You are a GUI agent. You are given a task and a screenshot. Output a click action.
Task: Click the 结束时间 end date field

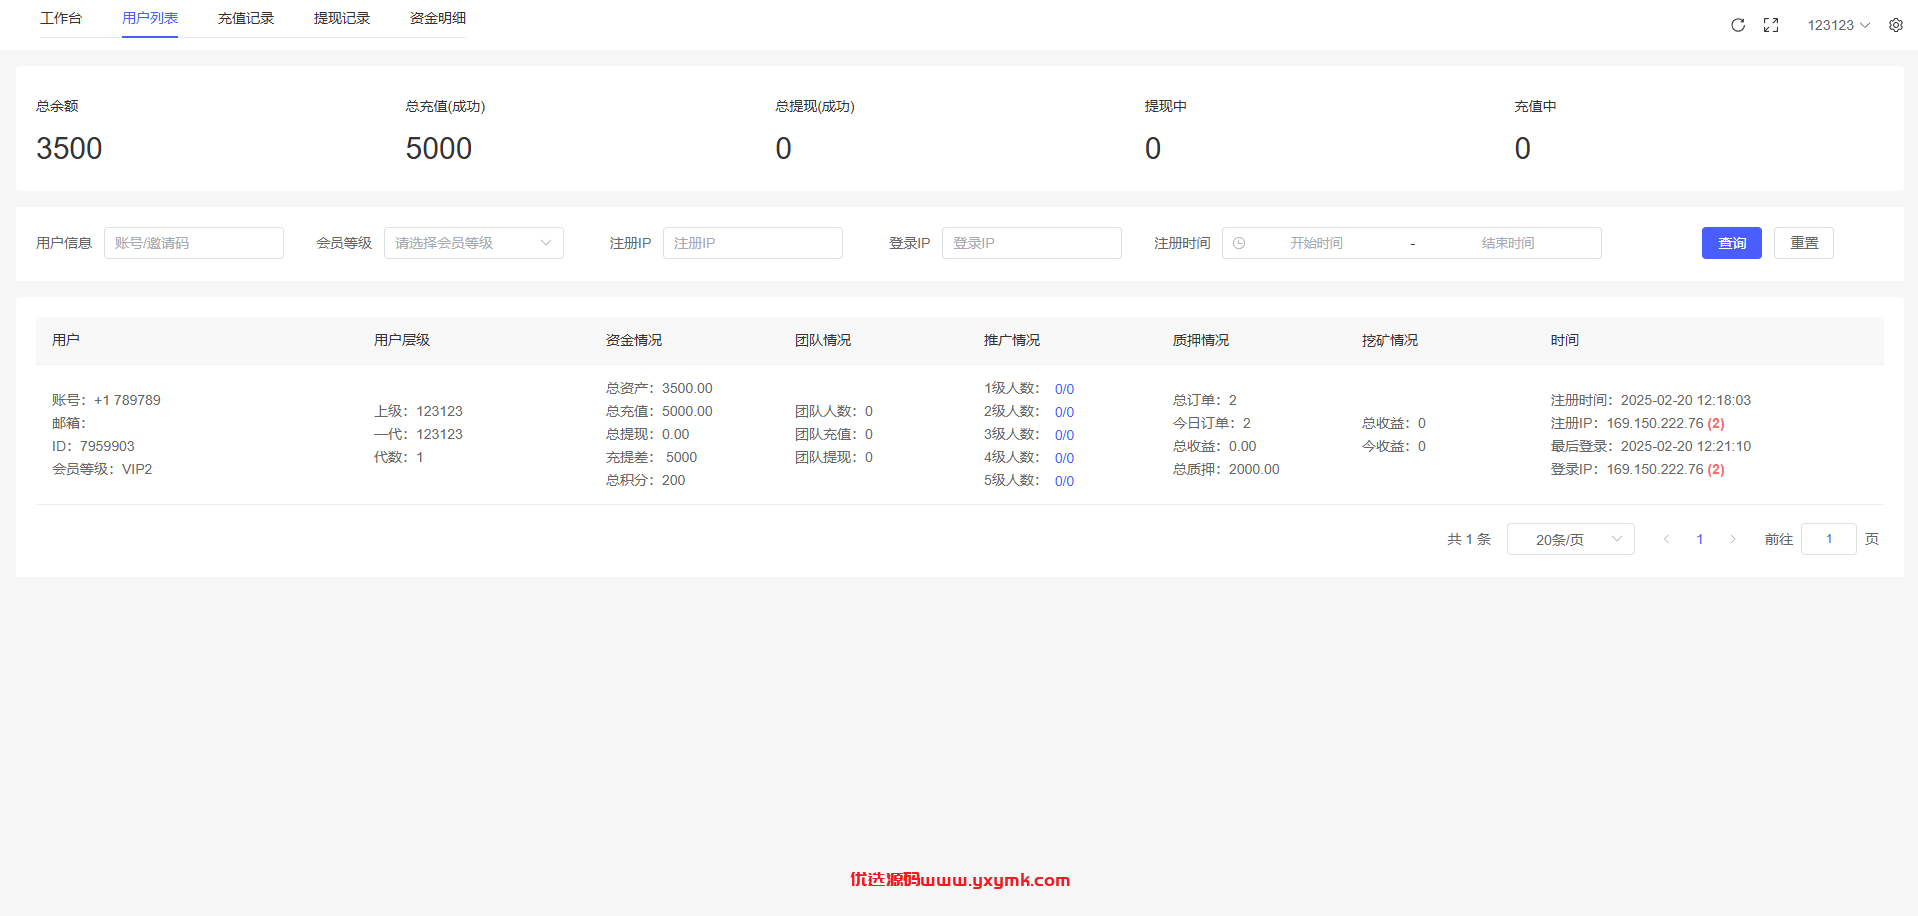[x=1508, y=243]
